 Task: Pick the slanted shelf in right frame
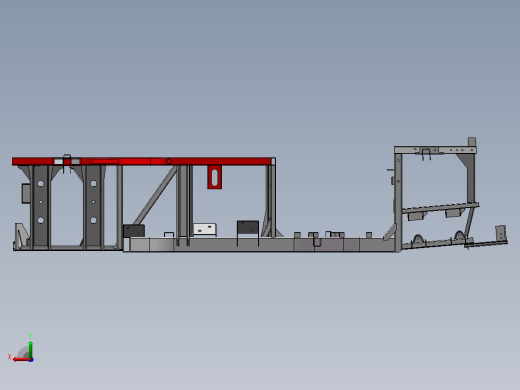[x=440, y=207]
